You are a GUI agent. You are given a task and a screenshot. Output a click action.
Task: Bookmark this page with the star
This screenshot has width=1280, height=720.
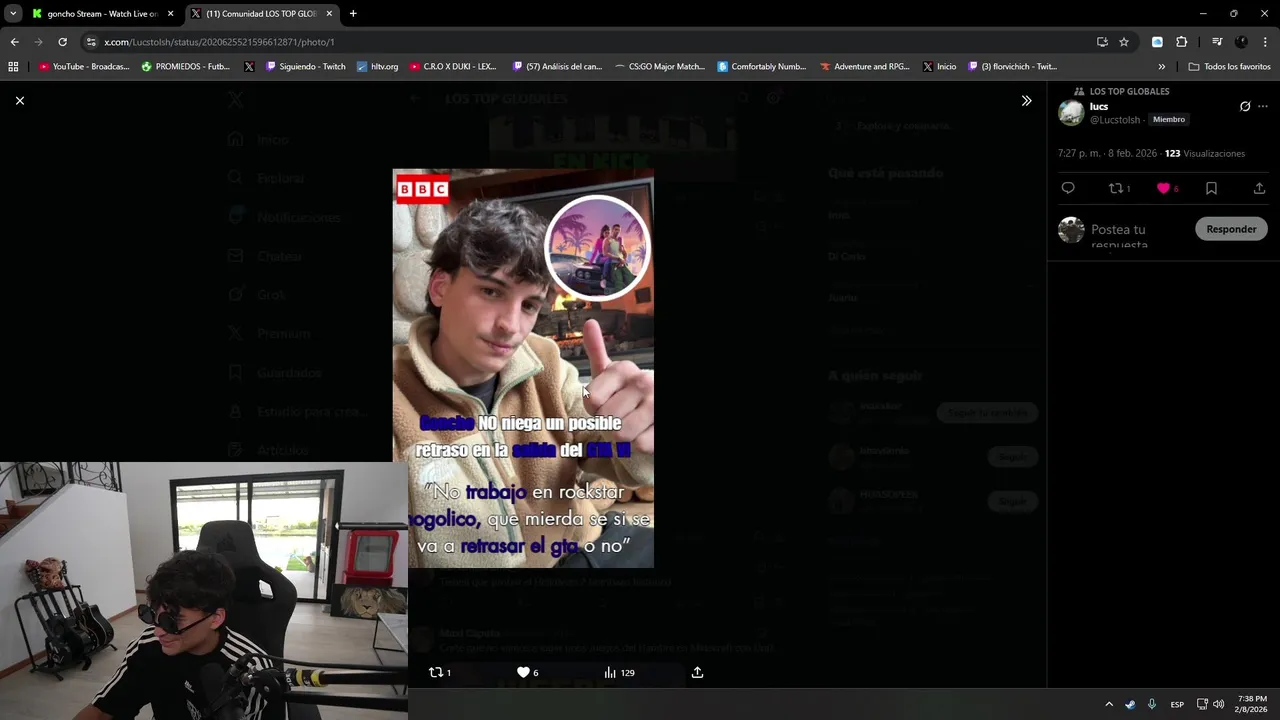pos(1124,42)
